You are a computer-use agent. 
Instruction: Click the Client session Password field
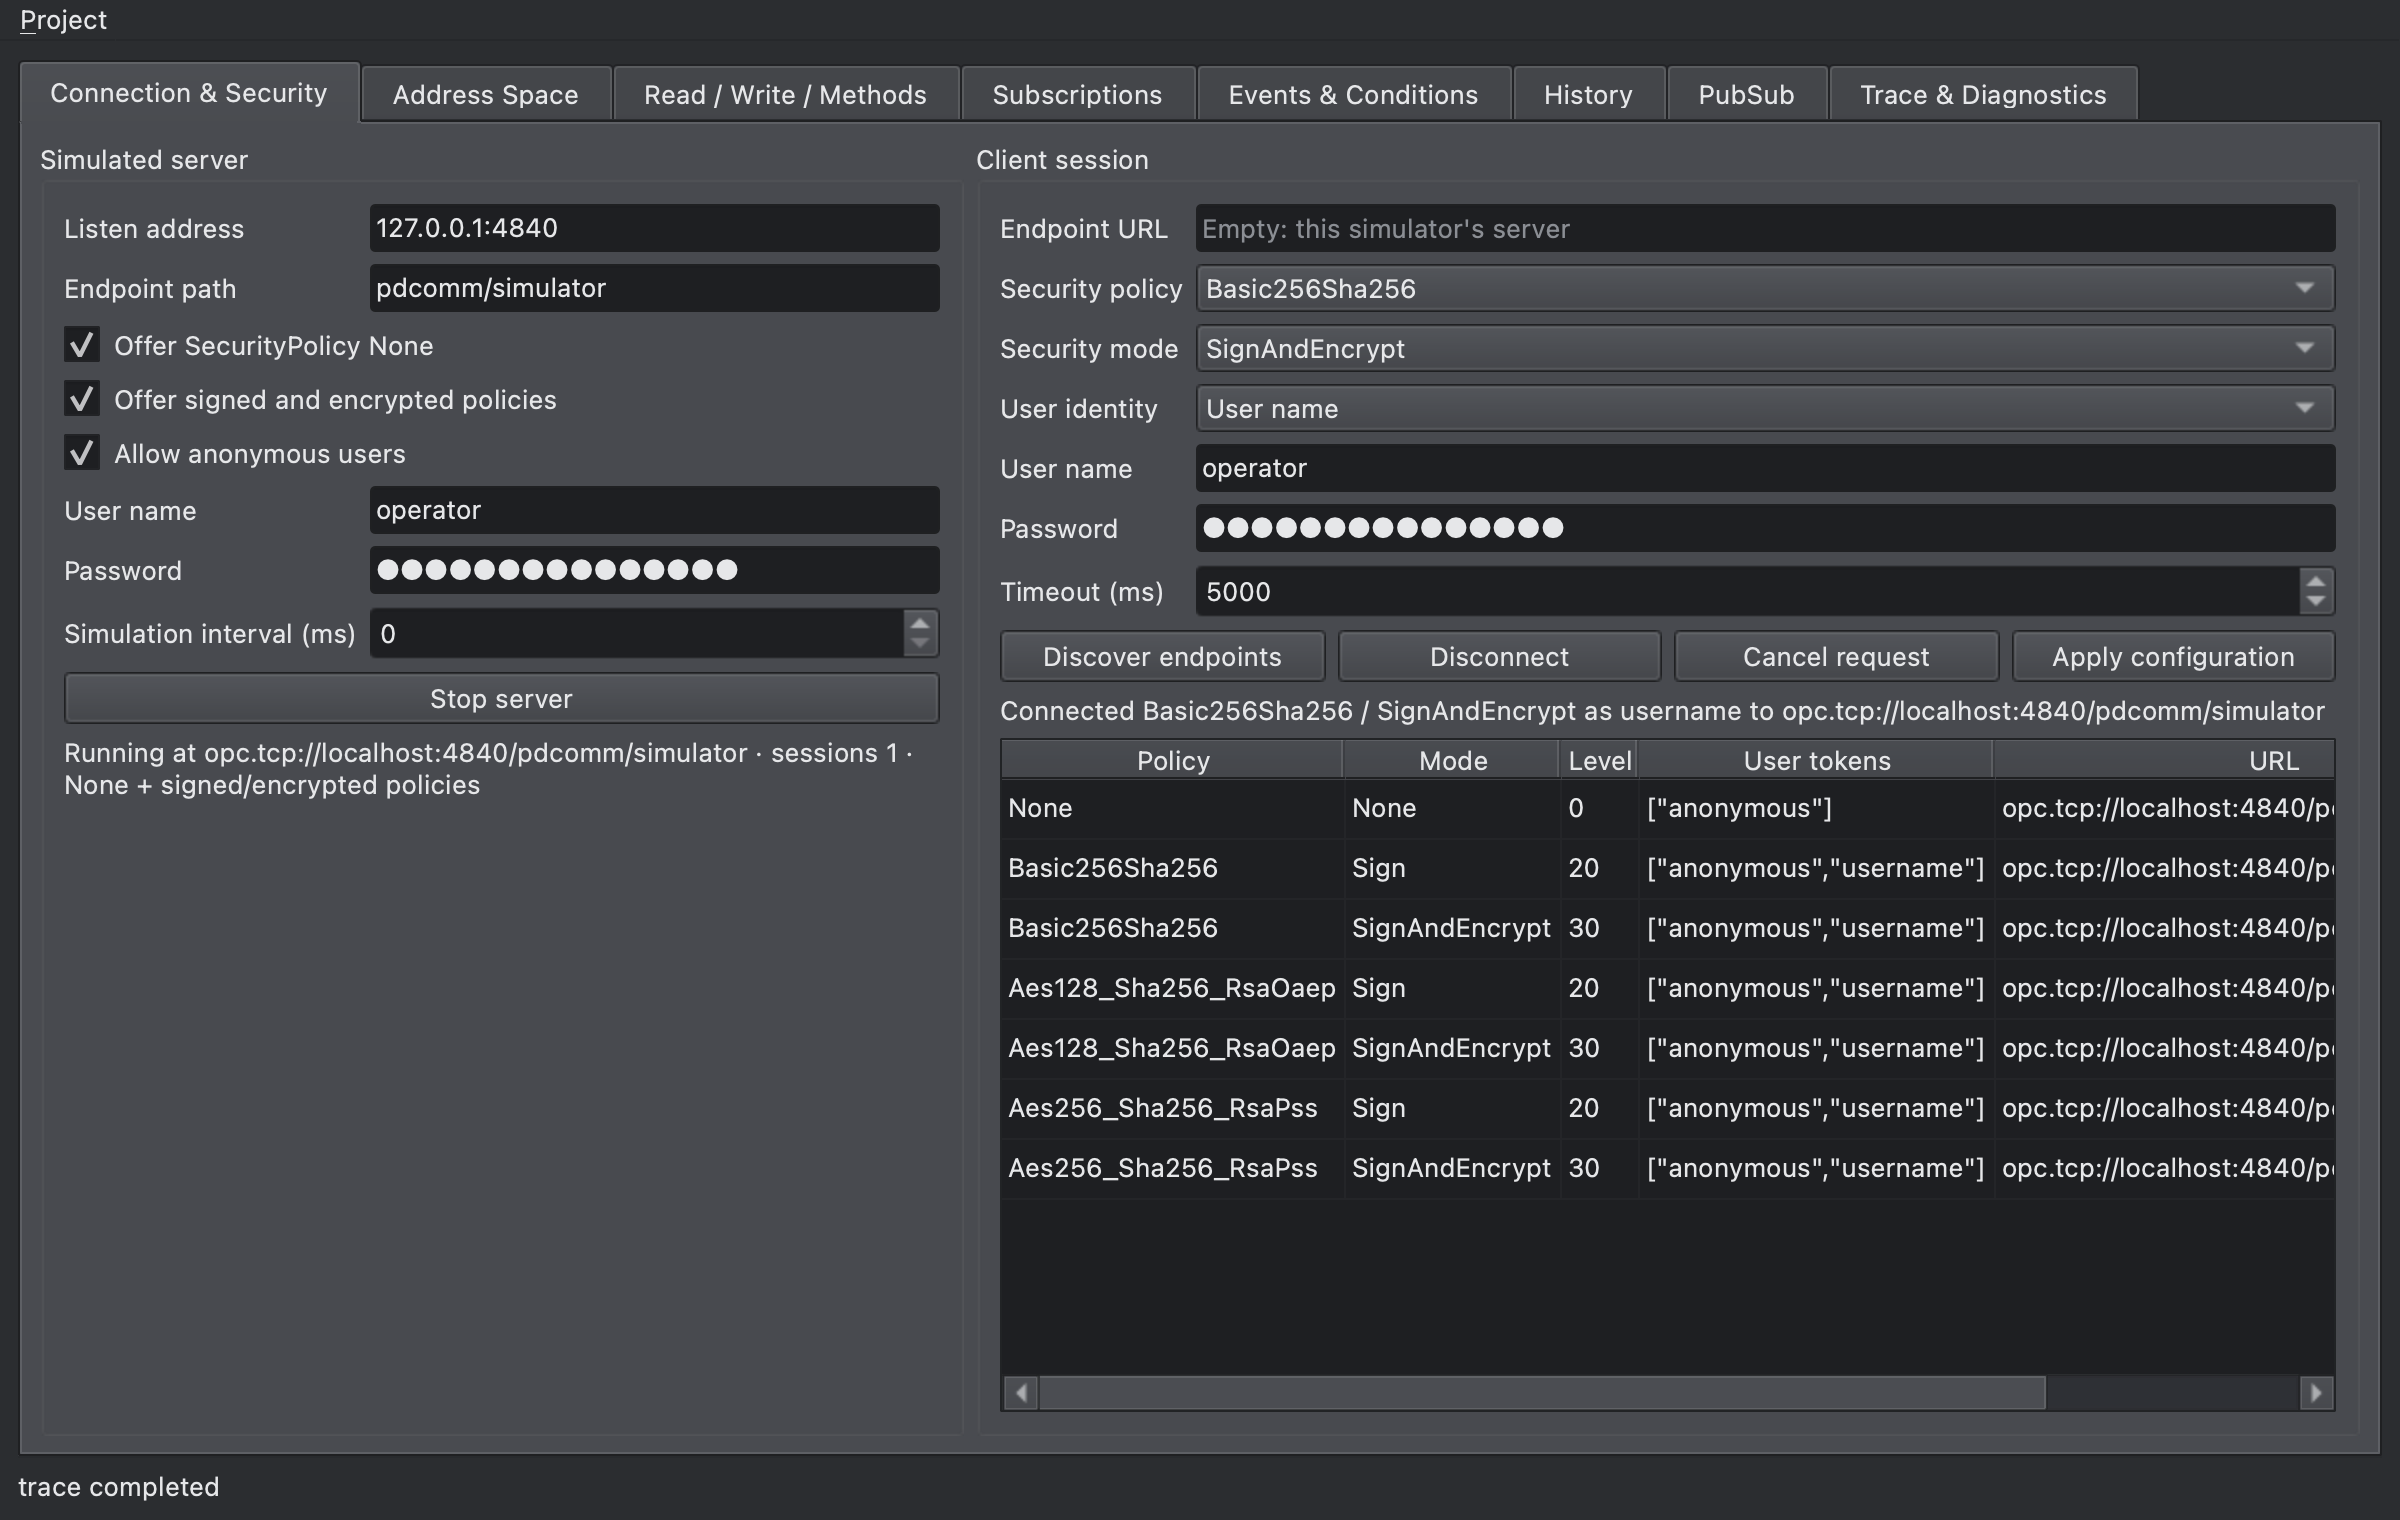(x=1765, y=528)
